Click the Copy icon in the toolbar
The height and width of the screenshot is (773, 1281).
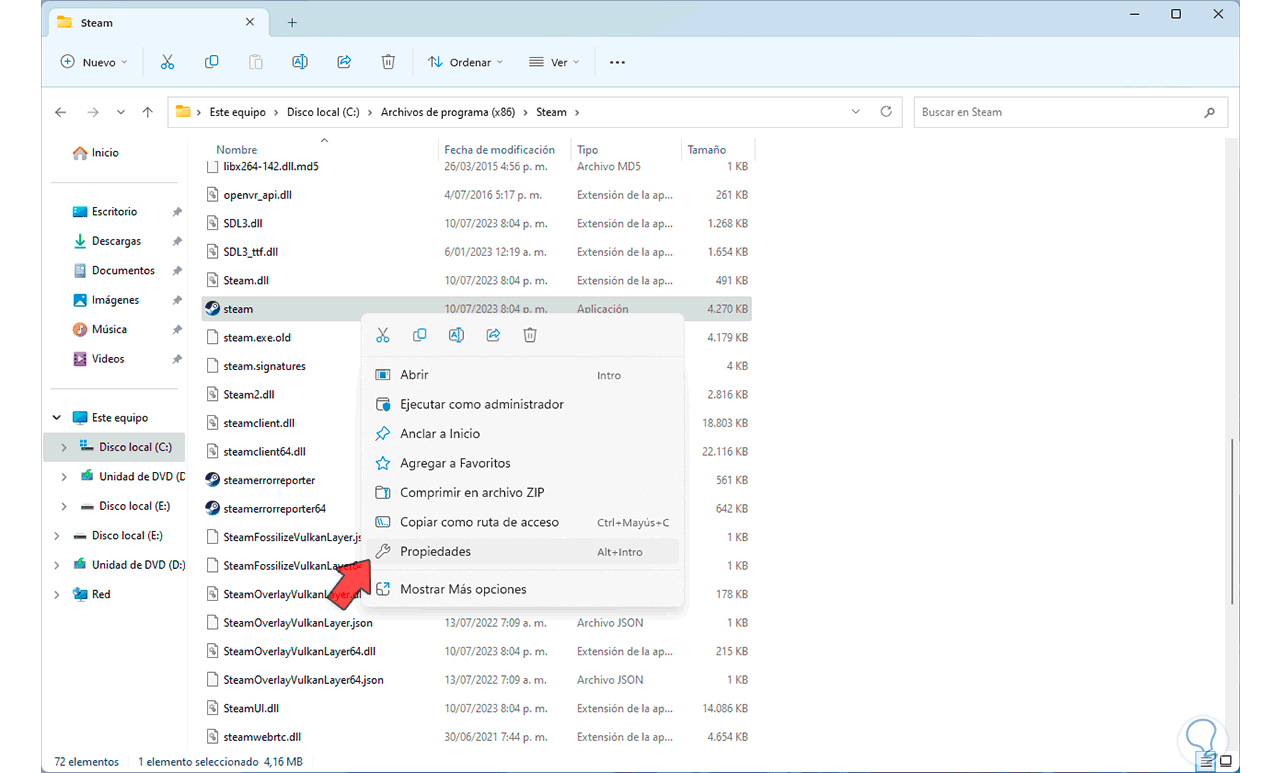click(x=211, y=62)
